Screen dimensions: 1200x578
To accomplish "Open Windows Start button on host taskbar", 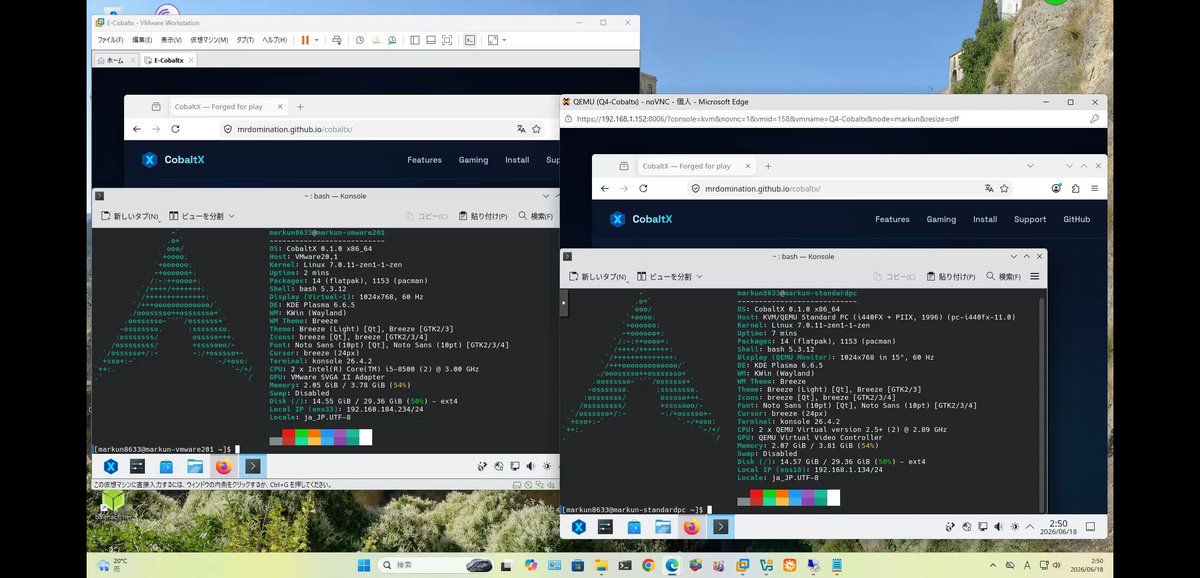I will click(x=363, y=565).
